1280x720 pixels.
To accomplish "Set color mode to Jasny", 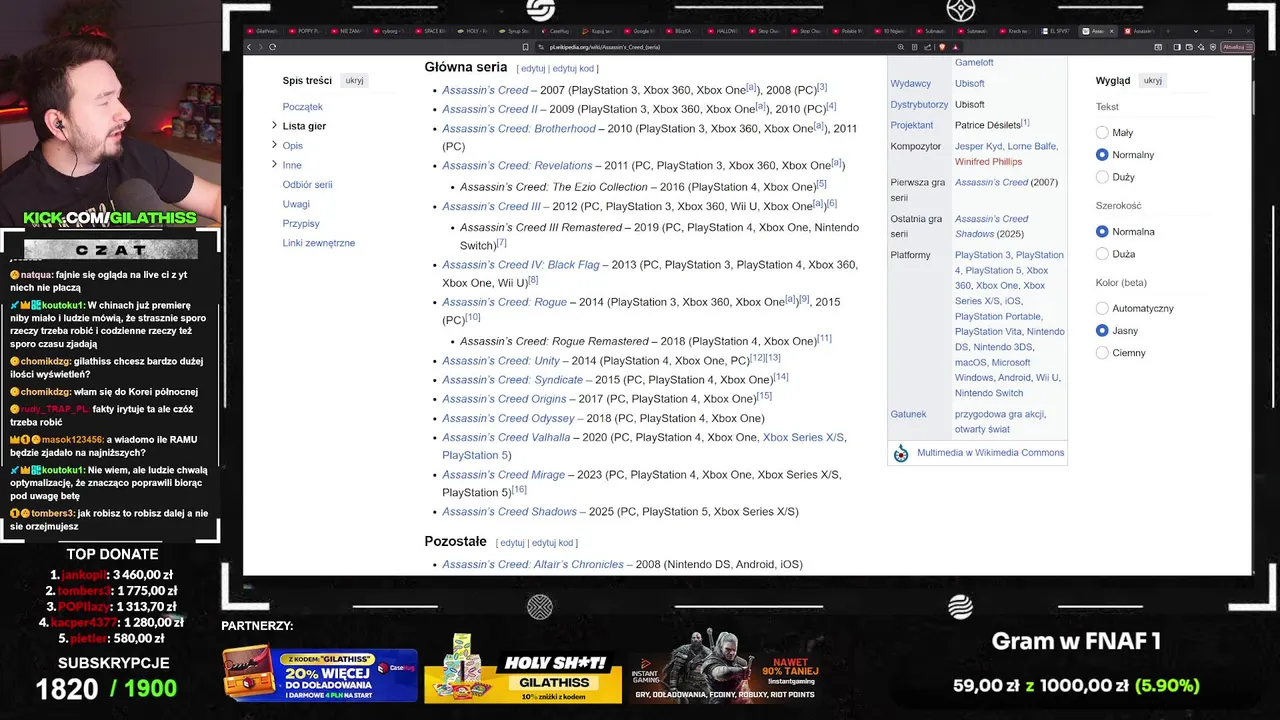I will click(x=1102, y=330).
